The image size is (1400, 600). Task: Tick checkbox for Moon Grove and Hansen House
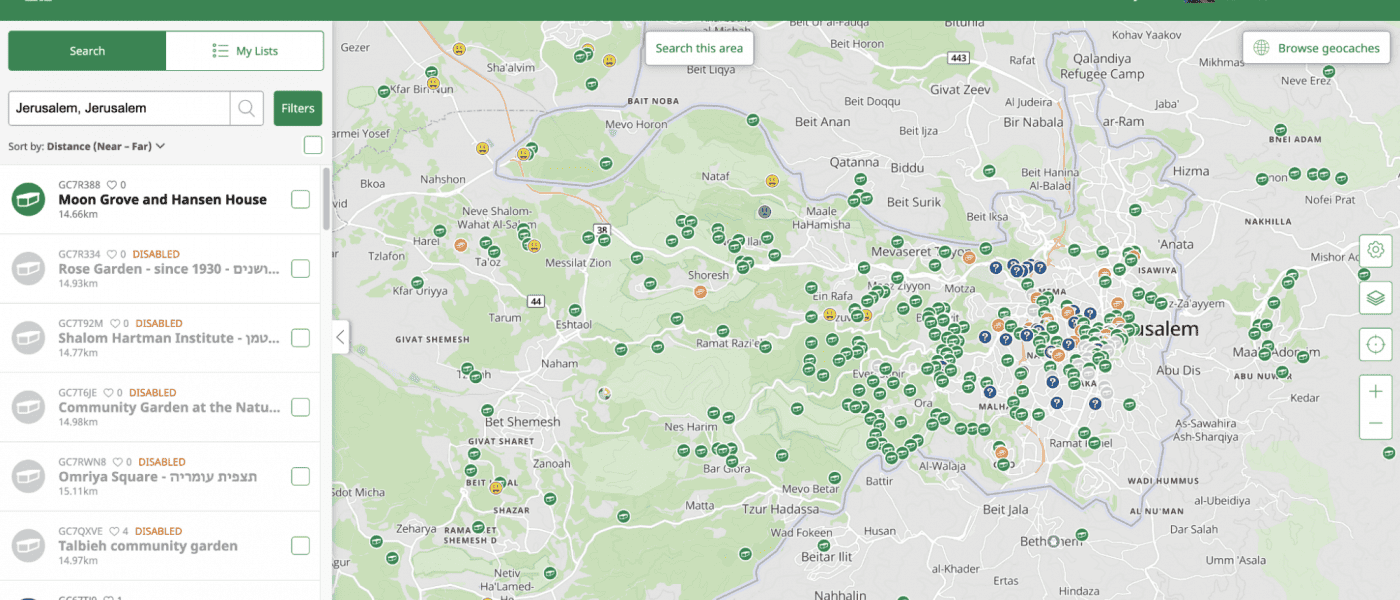(300, 200)
